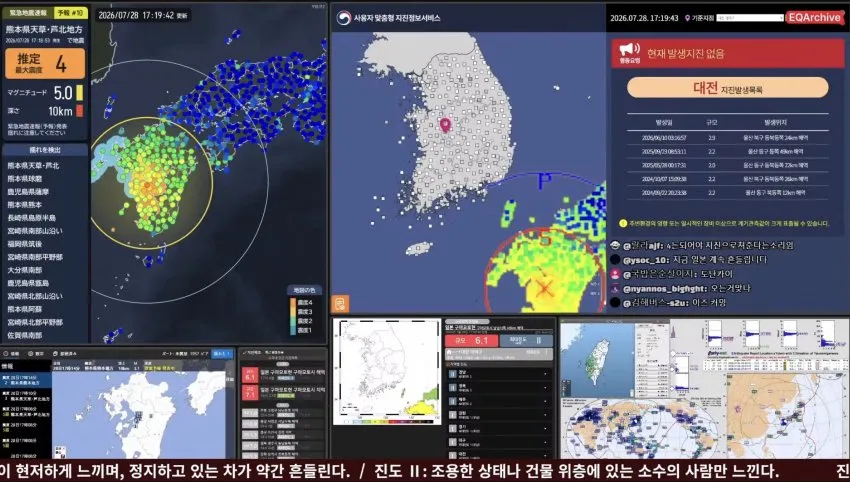Click the 발생위치 column header
This screenshot has height=482, width=850.
(775, 123)
